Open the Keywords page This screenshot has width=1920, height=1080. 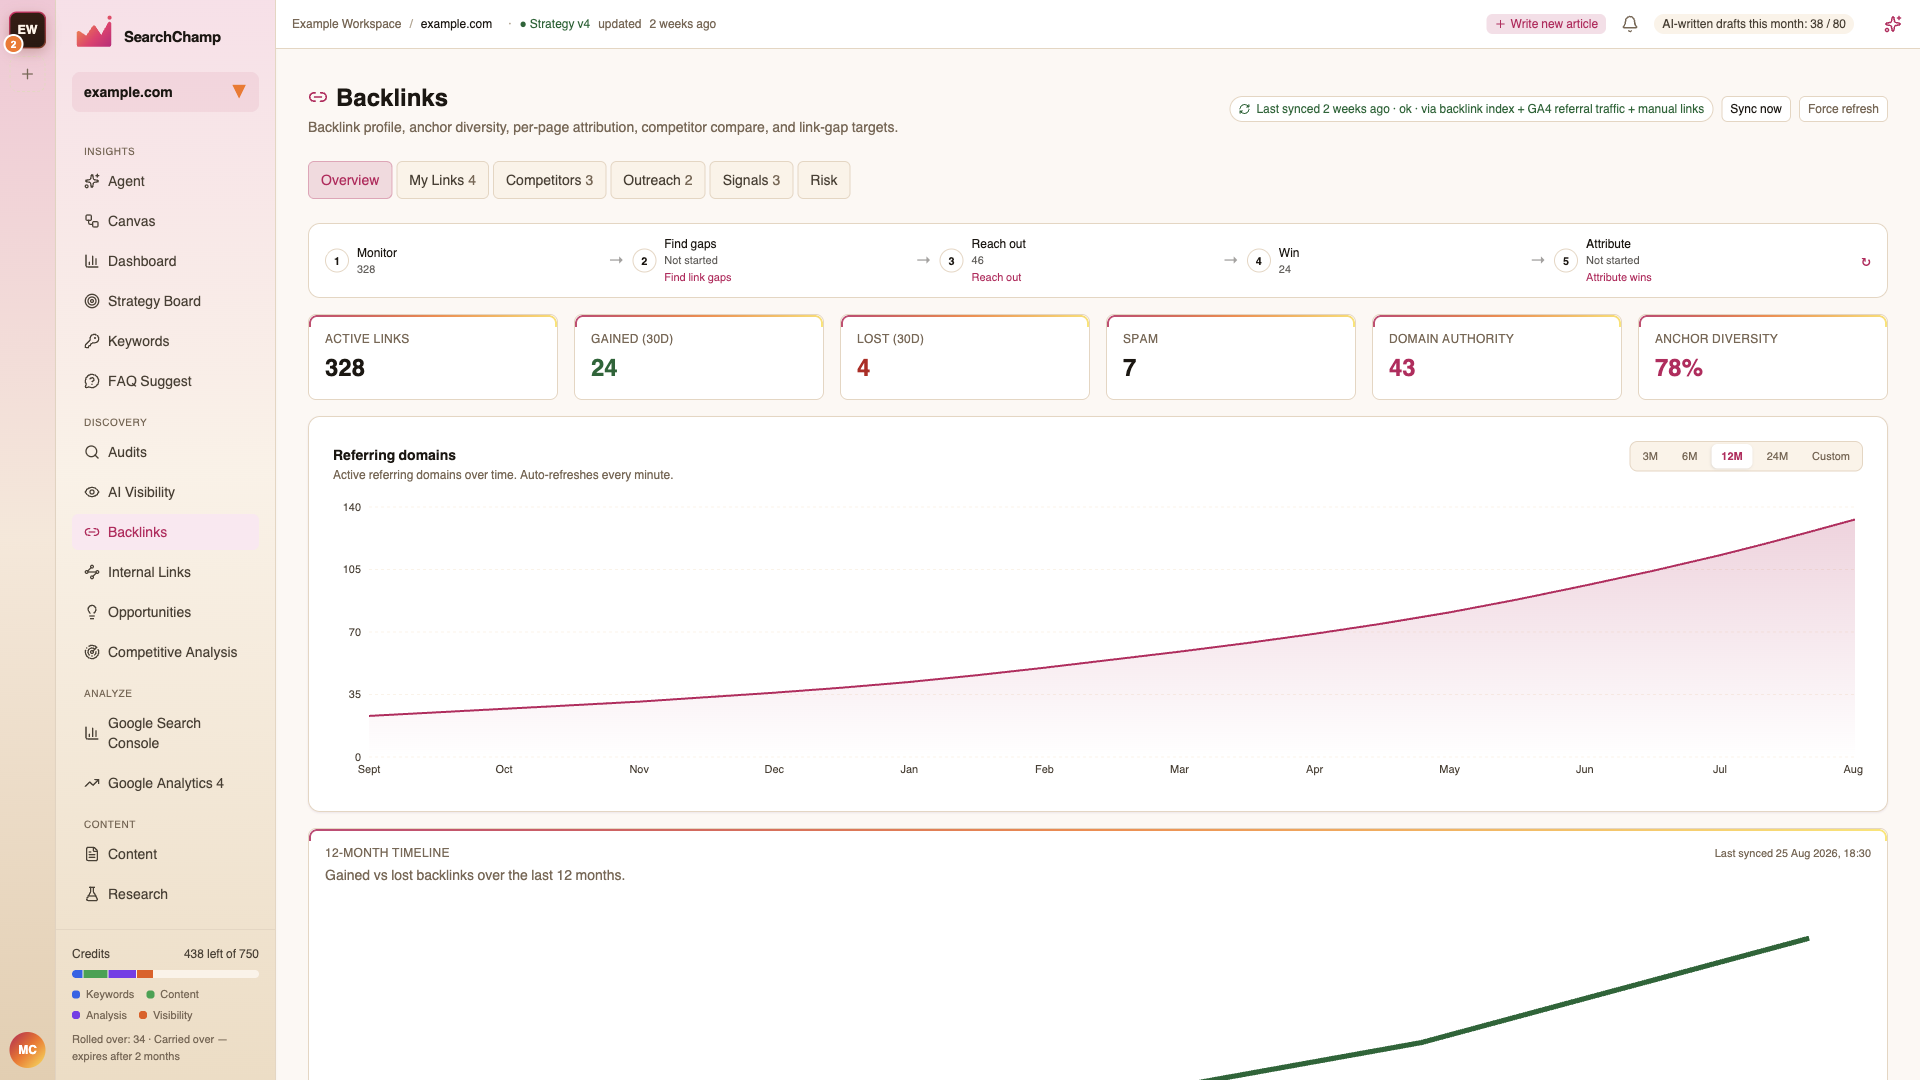point(165,341)
